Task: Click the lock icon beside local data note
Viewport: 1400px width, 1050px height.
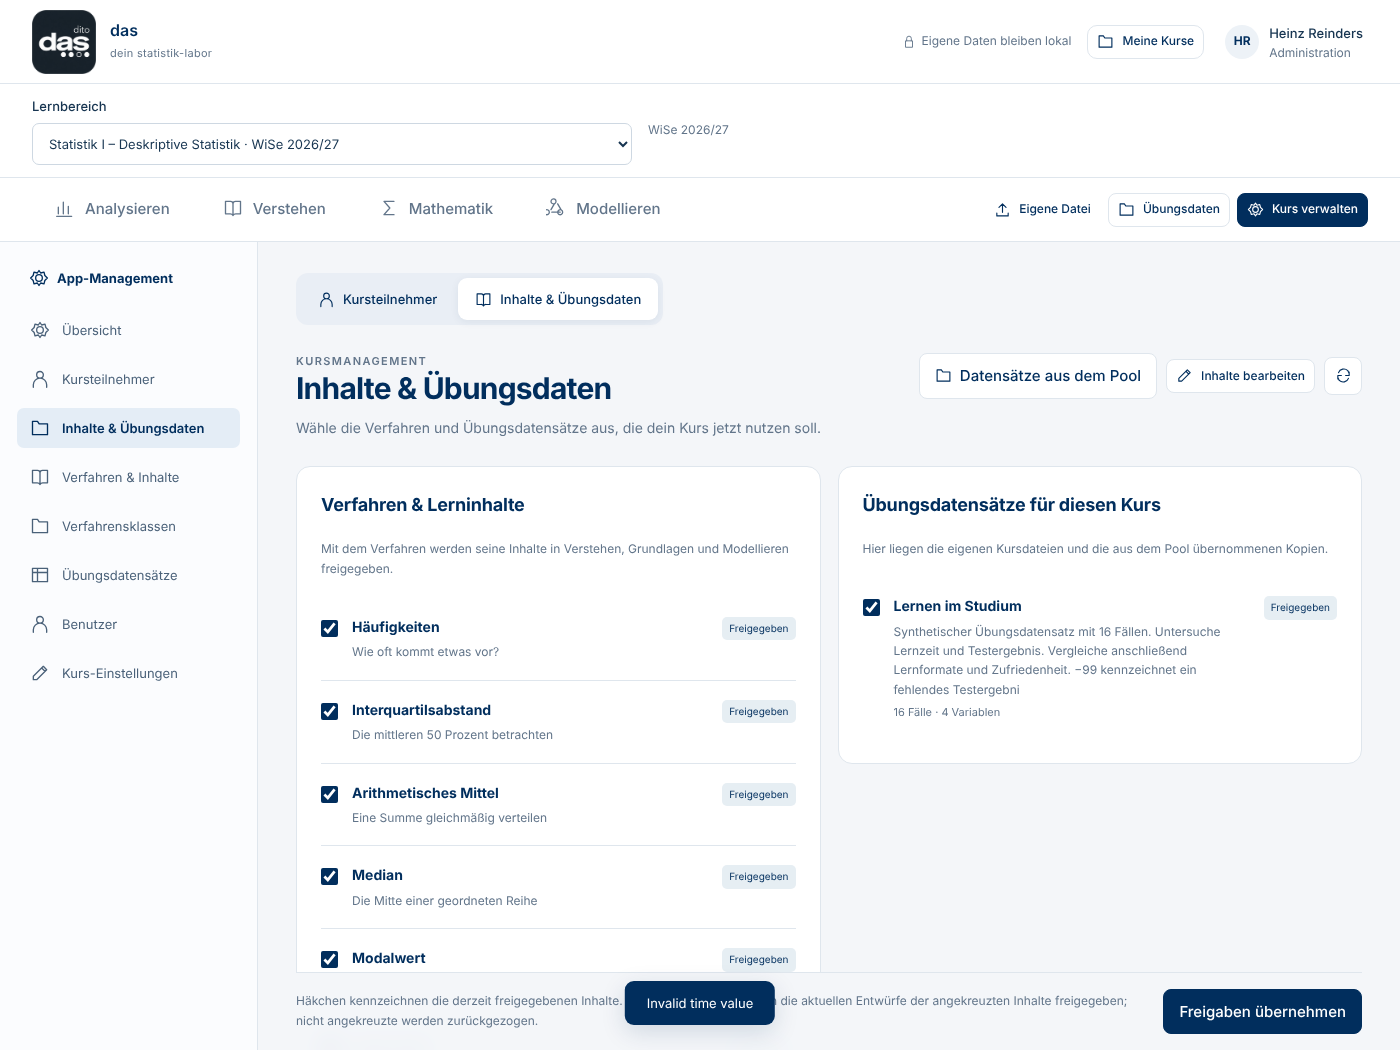Action: tap(909, 42)
